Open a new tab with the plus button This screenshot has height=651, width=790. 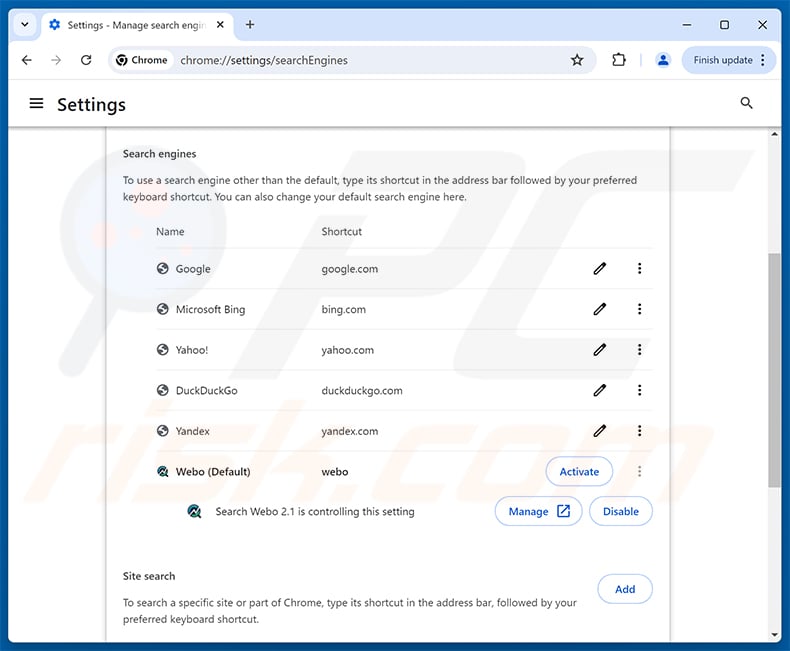coord(250,24)
